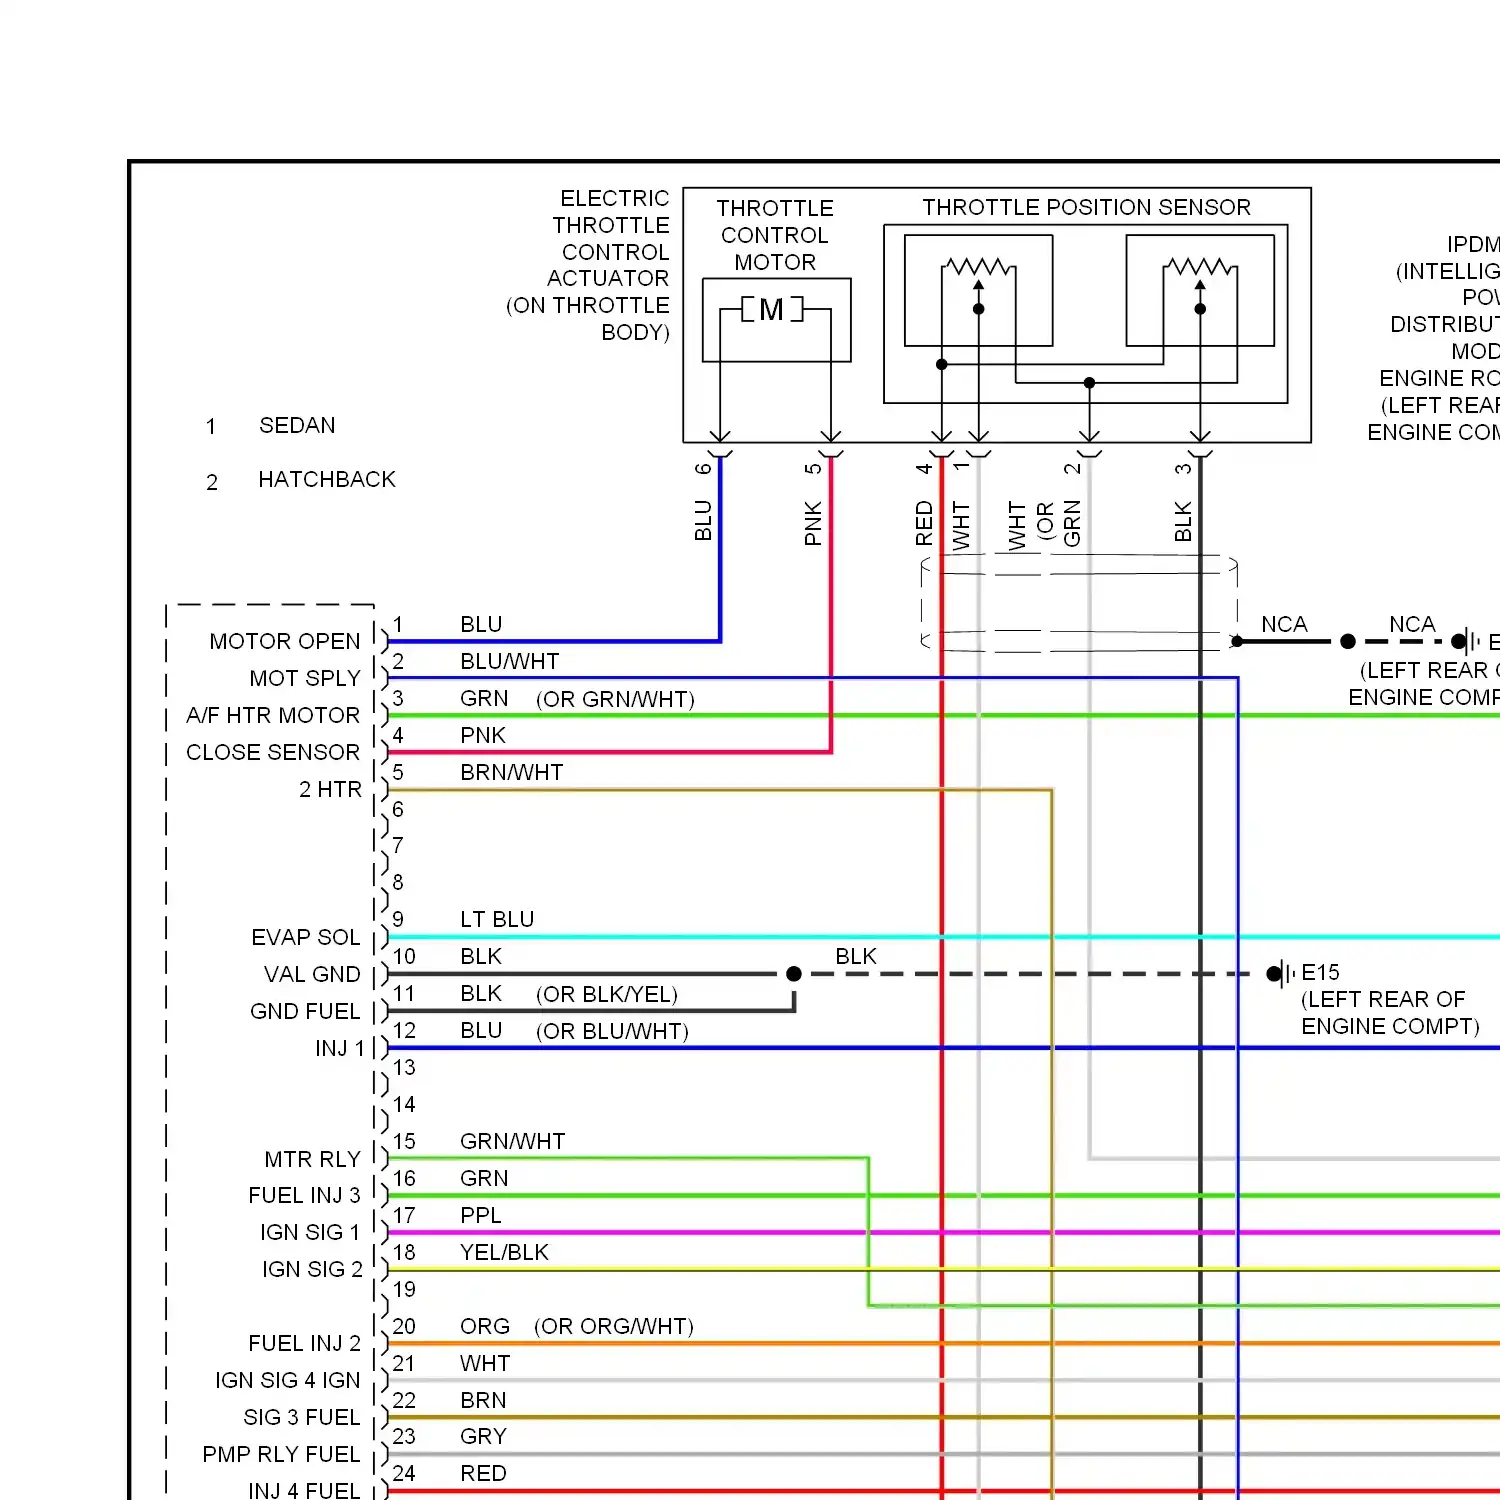Select the FUEL INJ 2 label
This screenshot has height=1500, width=1500.
[x=304, y=1343]
